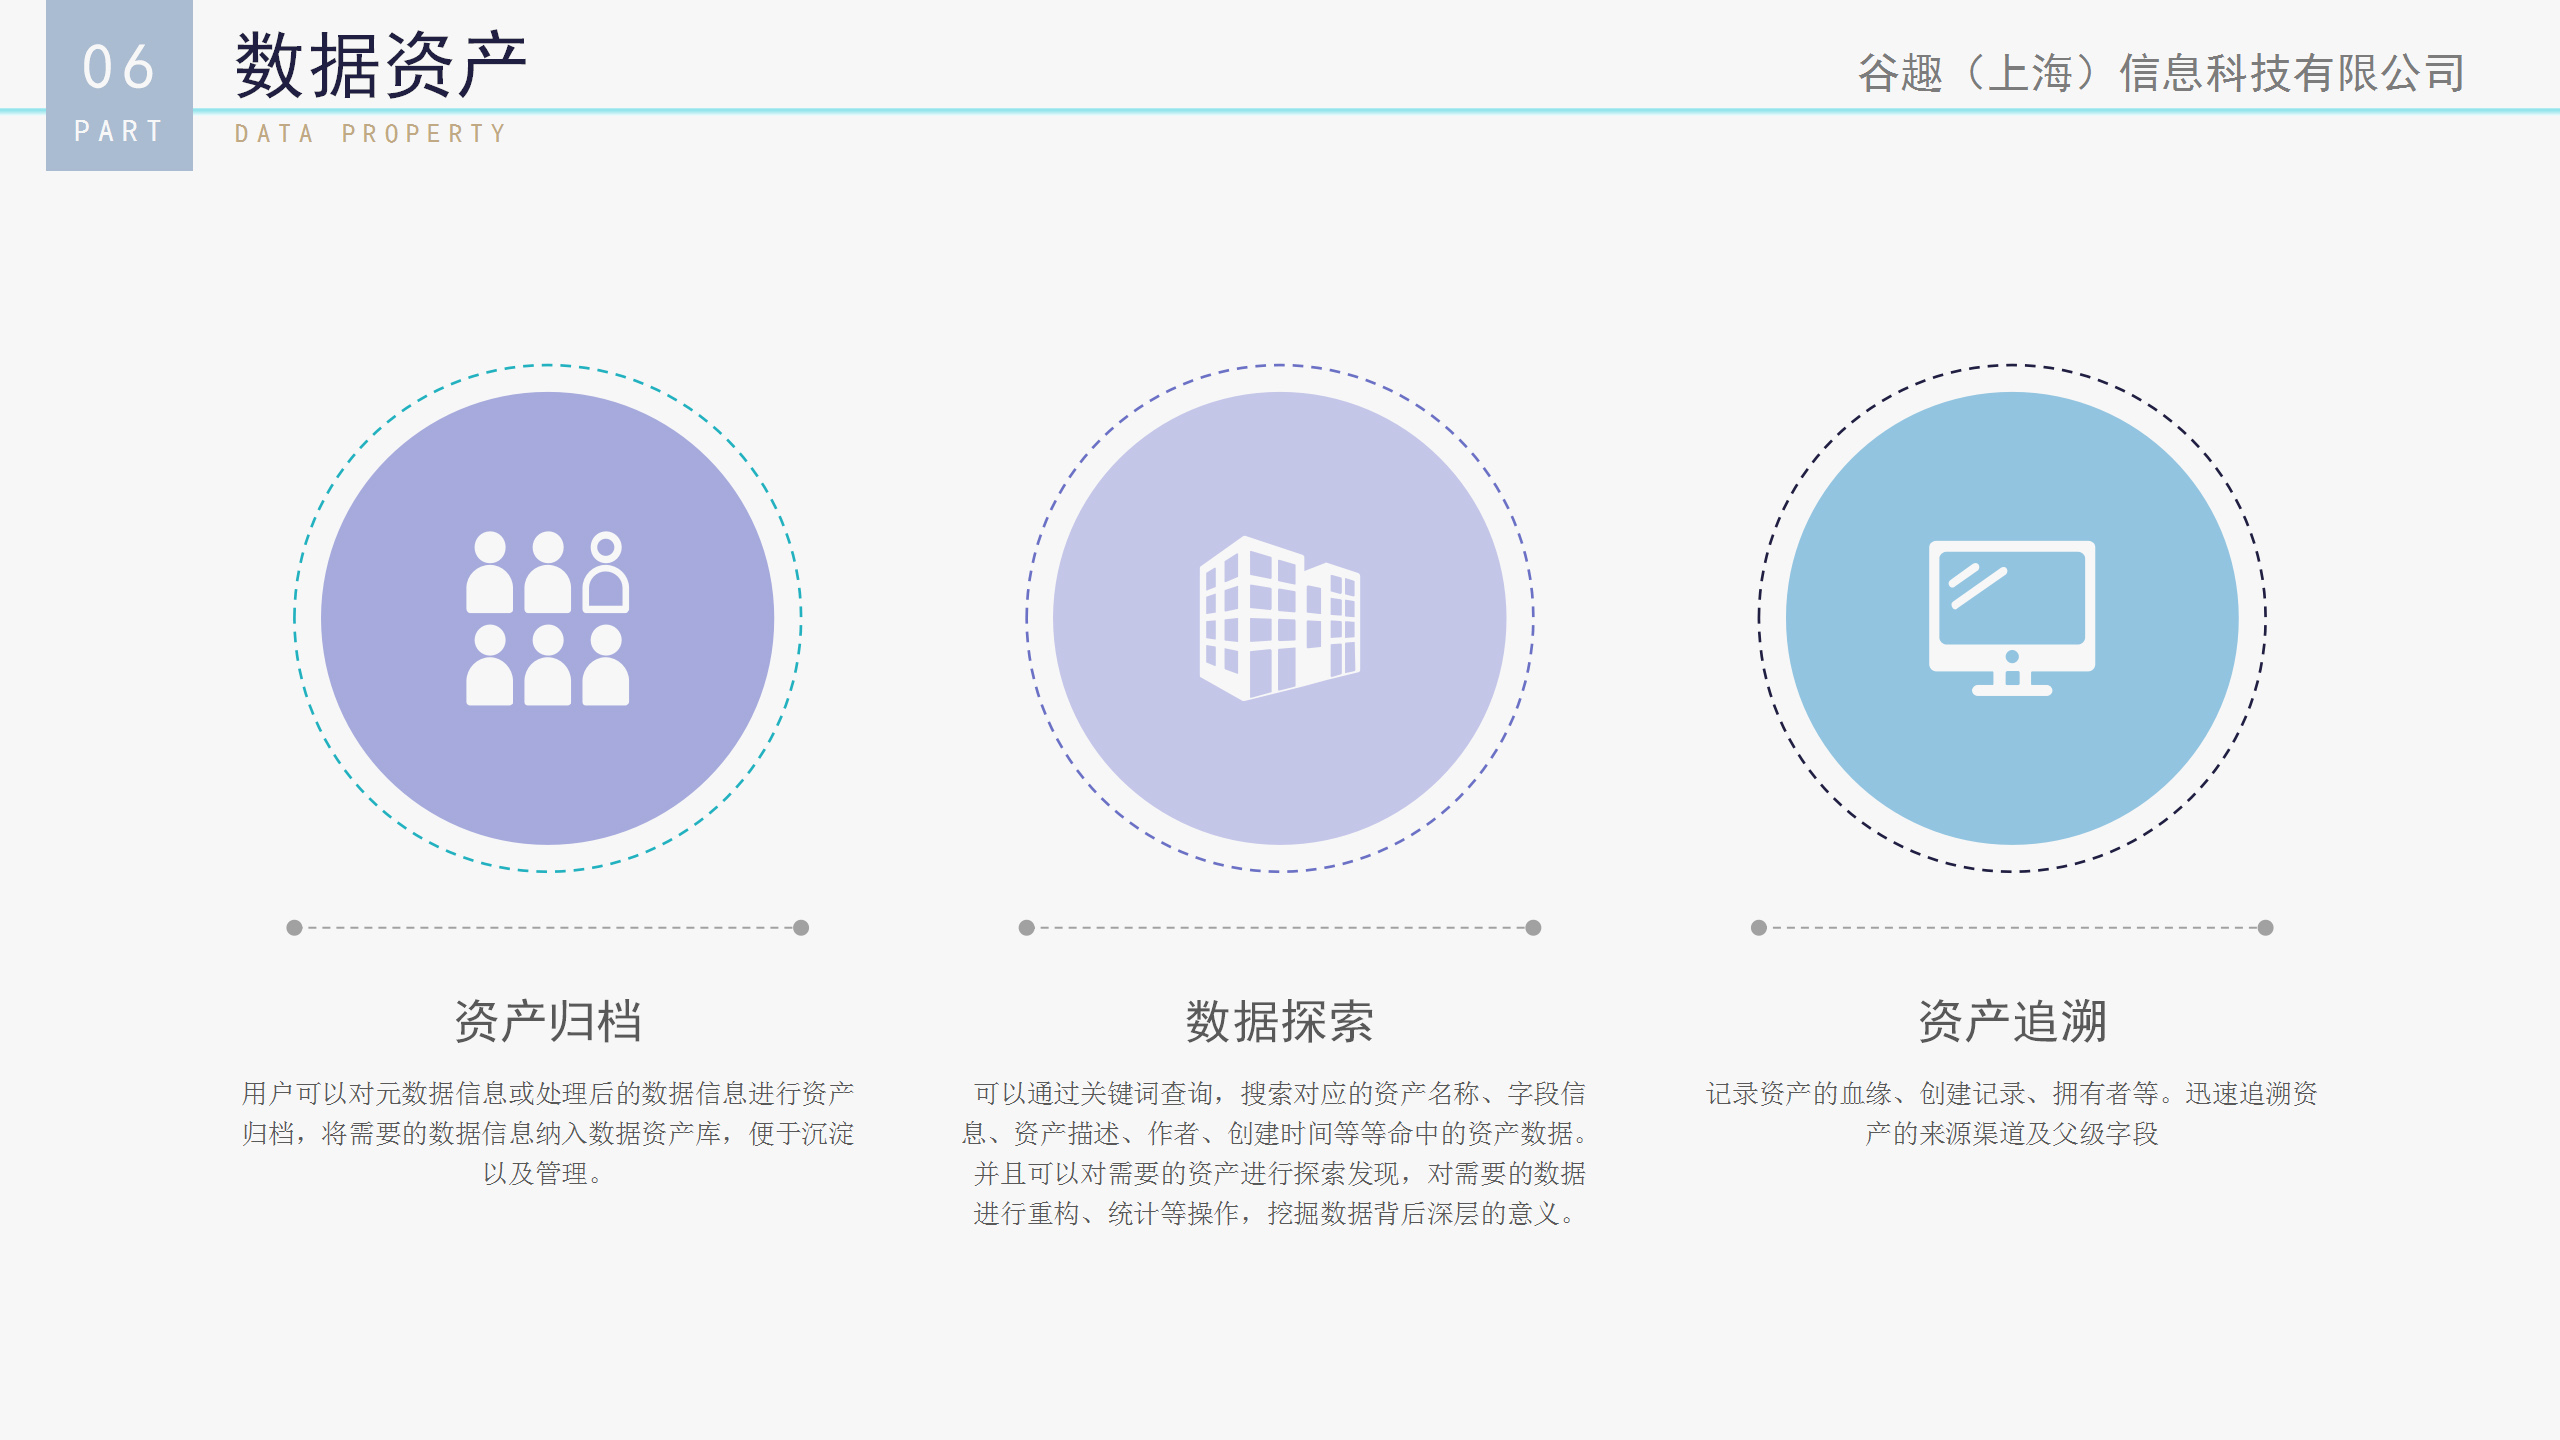Screen dimensions: 2560x1440
Task: Click the 资产归档 heading
Action: (547, 1021)
